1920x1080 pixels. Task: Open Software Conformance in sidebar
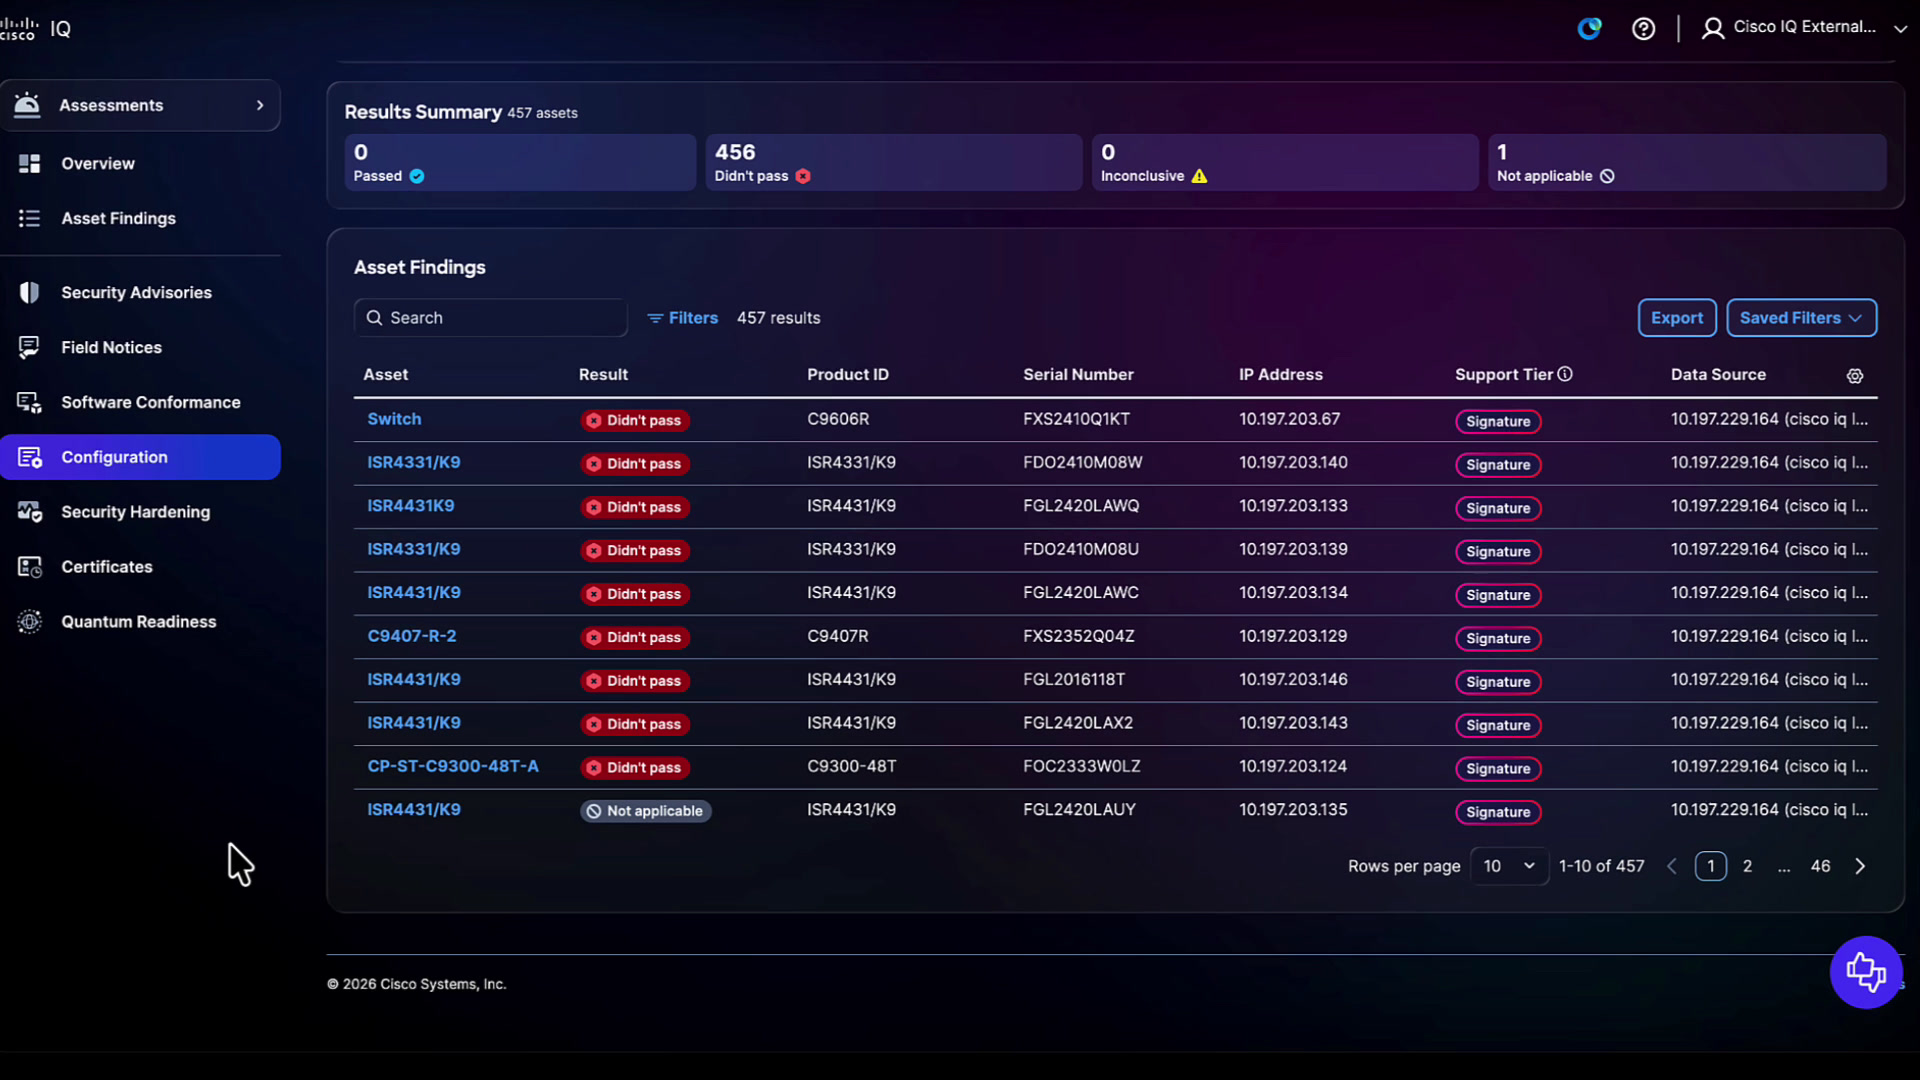[150, 402]
